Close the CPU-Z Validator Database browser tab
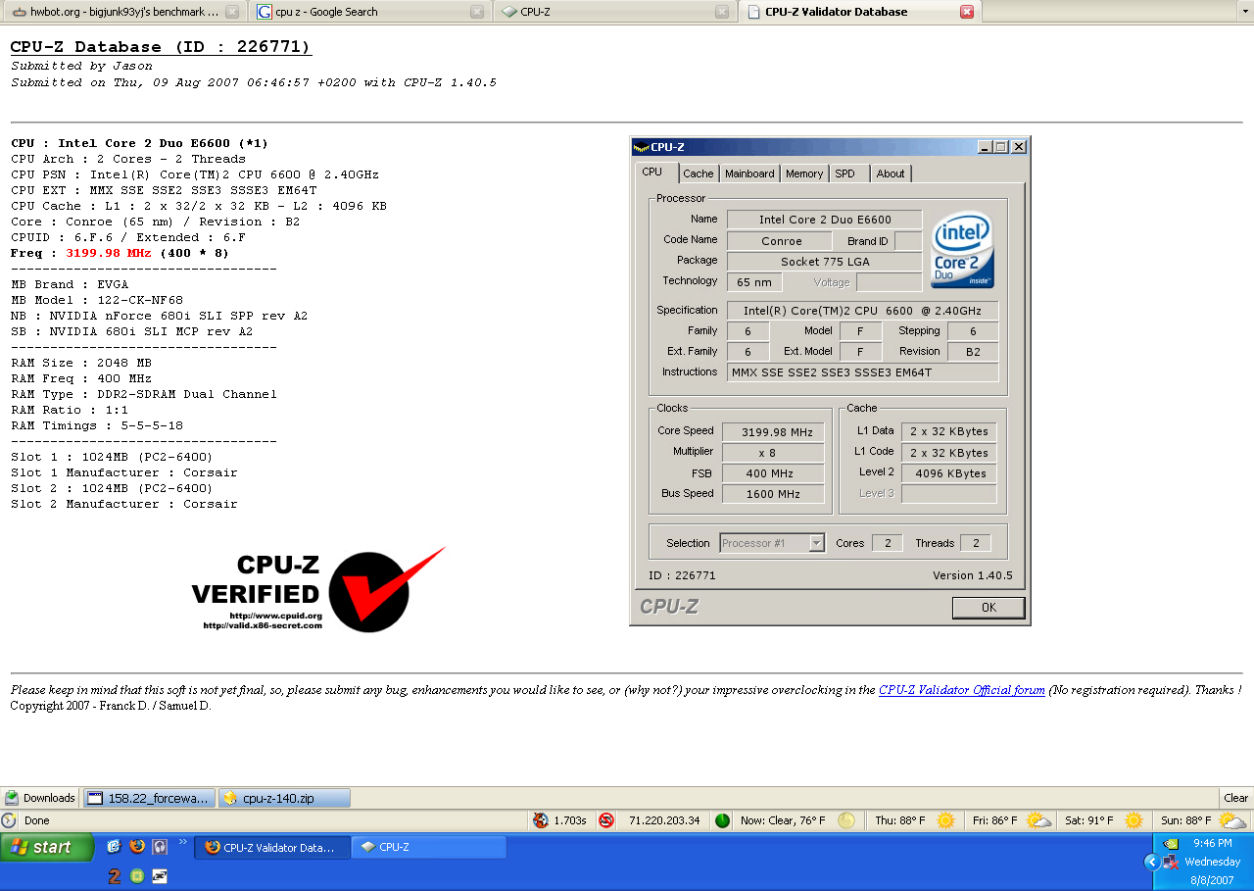Screen dimensions: 1254x891 (967, 12)
